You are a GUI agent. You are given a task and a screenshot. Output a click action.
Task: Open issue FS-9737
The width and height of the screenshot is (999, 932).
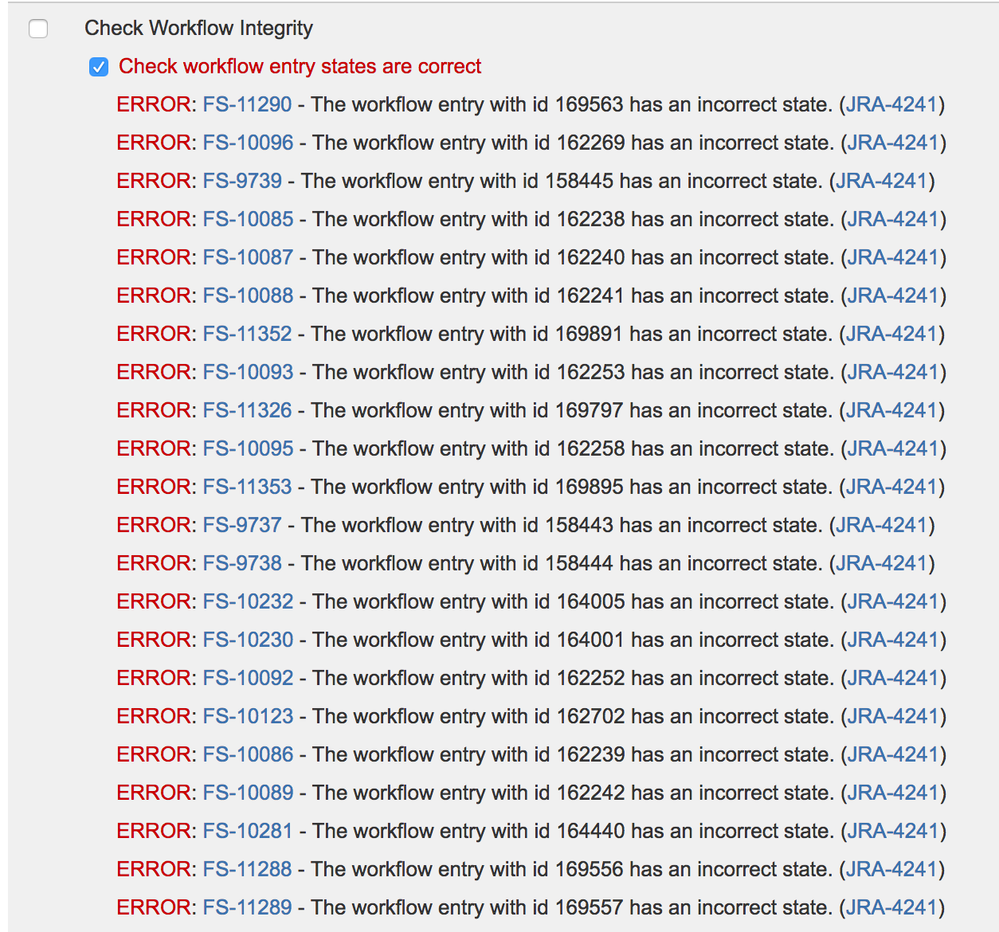click(242, 525)
